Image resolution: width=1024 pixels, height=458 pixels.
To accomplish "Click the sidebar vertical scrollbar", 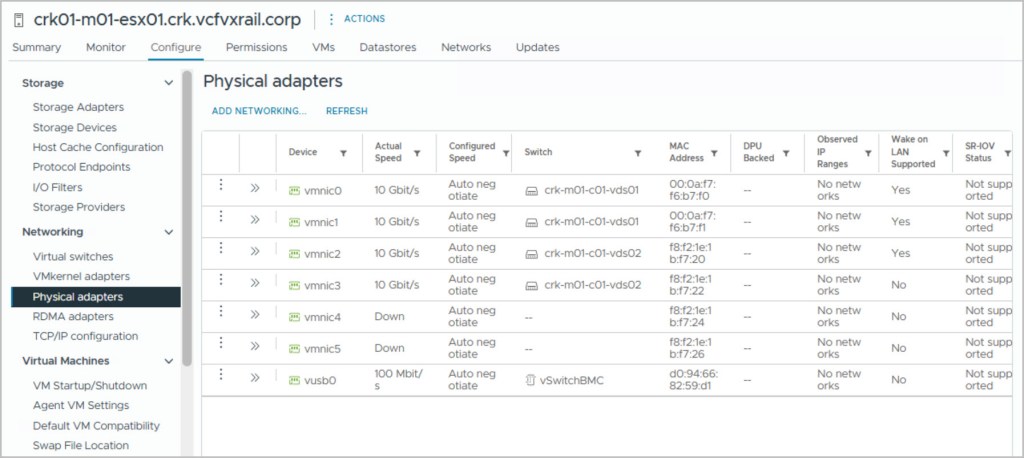I will pos(187,220).
